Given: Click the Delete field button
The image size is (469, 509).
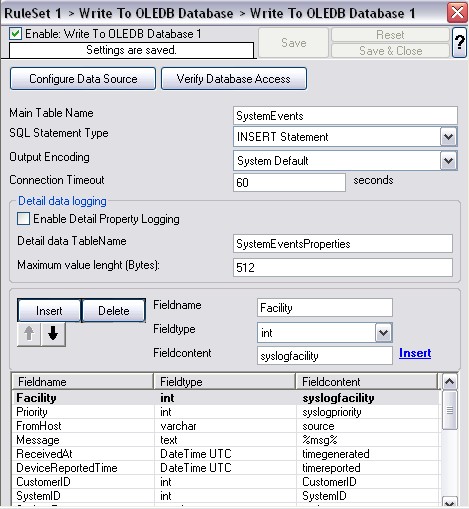Looking at the screenshot, I should pos(114,311).
